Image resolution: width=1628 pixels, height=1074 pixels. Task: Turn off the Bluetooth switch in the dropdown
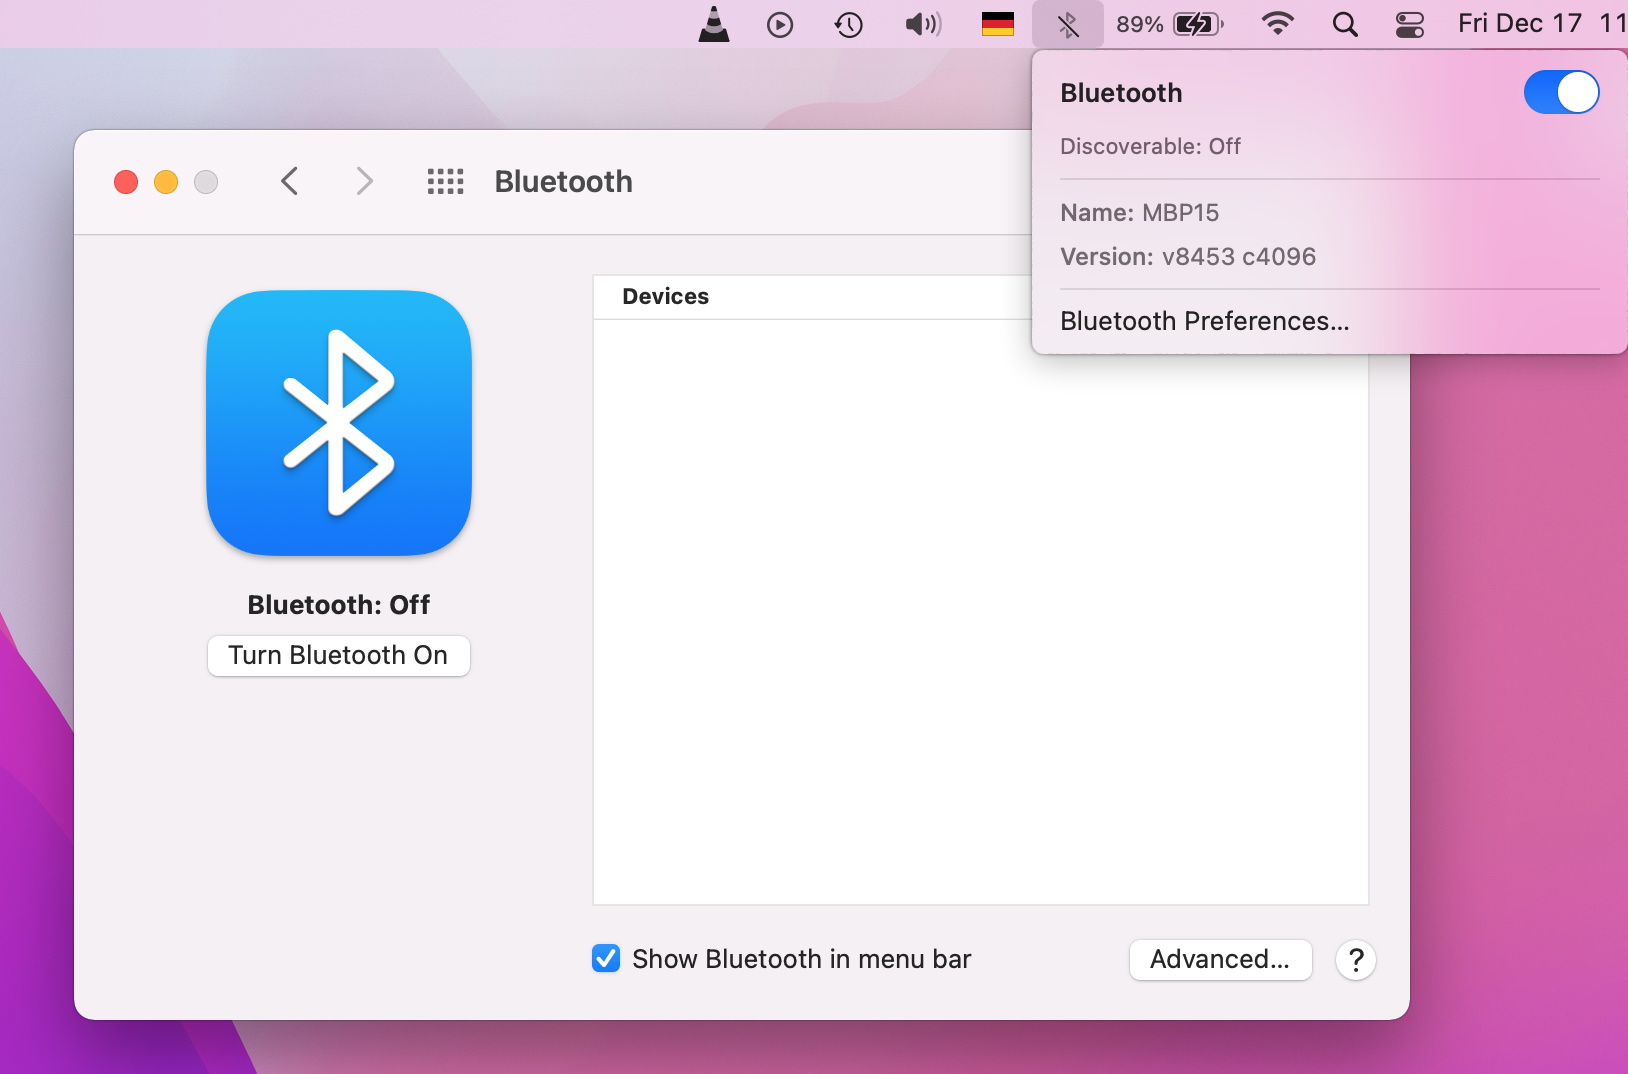(1561, 92)
